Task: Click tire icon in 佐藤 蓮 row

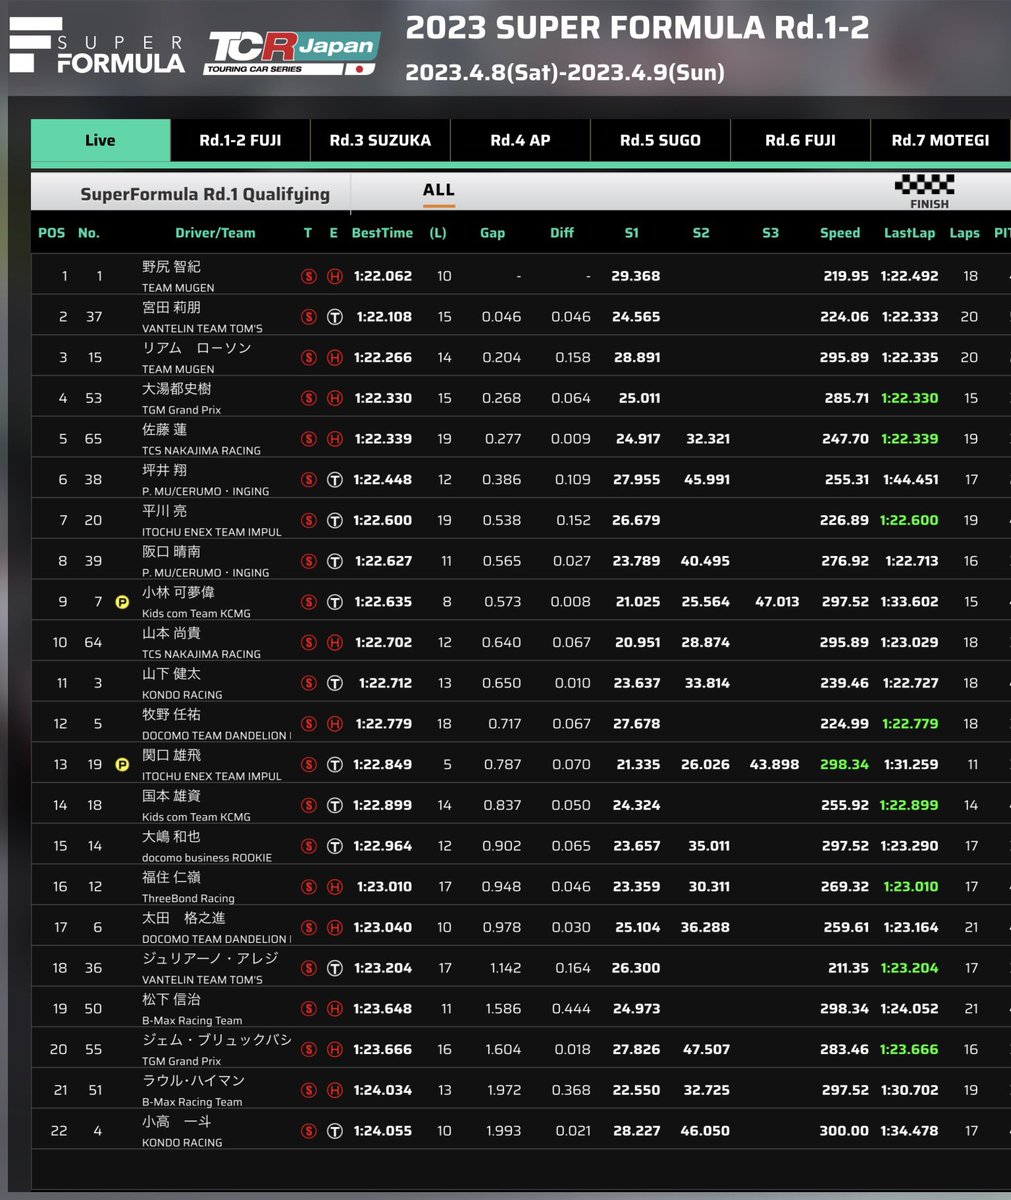Action: coord(309,439)
